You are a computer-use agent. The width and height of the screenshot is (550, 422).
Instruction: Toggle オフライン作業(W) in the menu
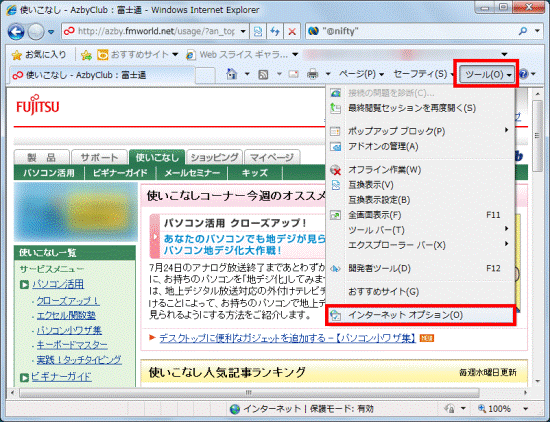tap(420, 170)
